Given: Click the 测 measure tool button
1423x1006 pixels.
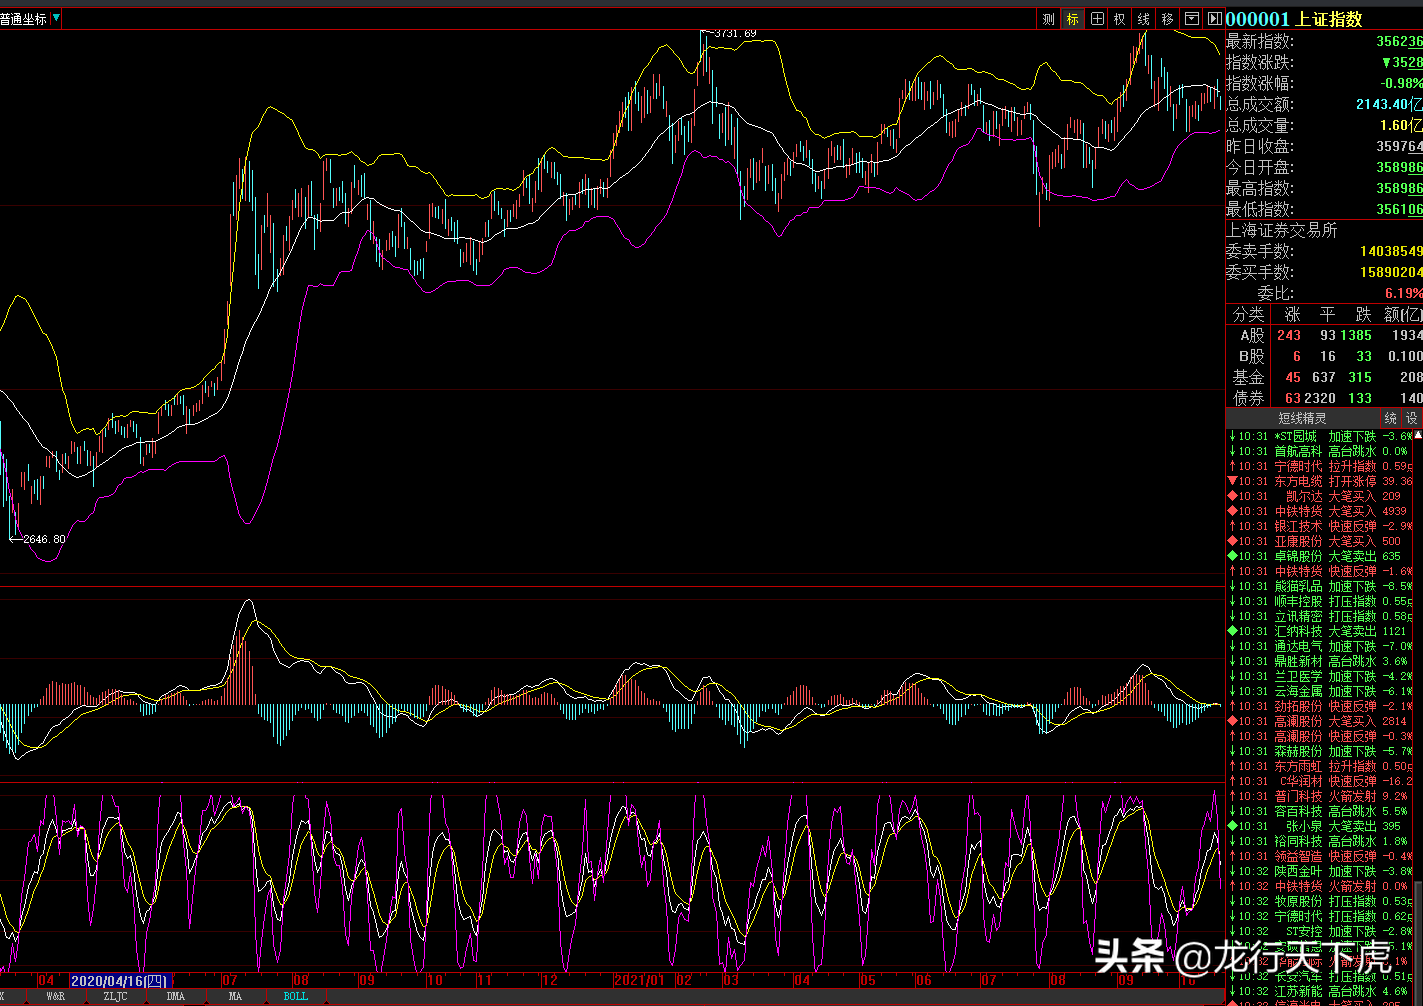Looking at the screenshot, I should [1048, 19].
